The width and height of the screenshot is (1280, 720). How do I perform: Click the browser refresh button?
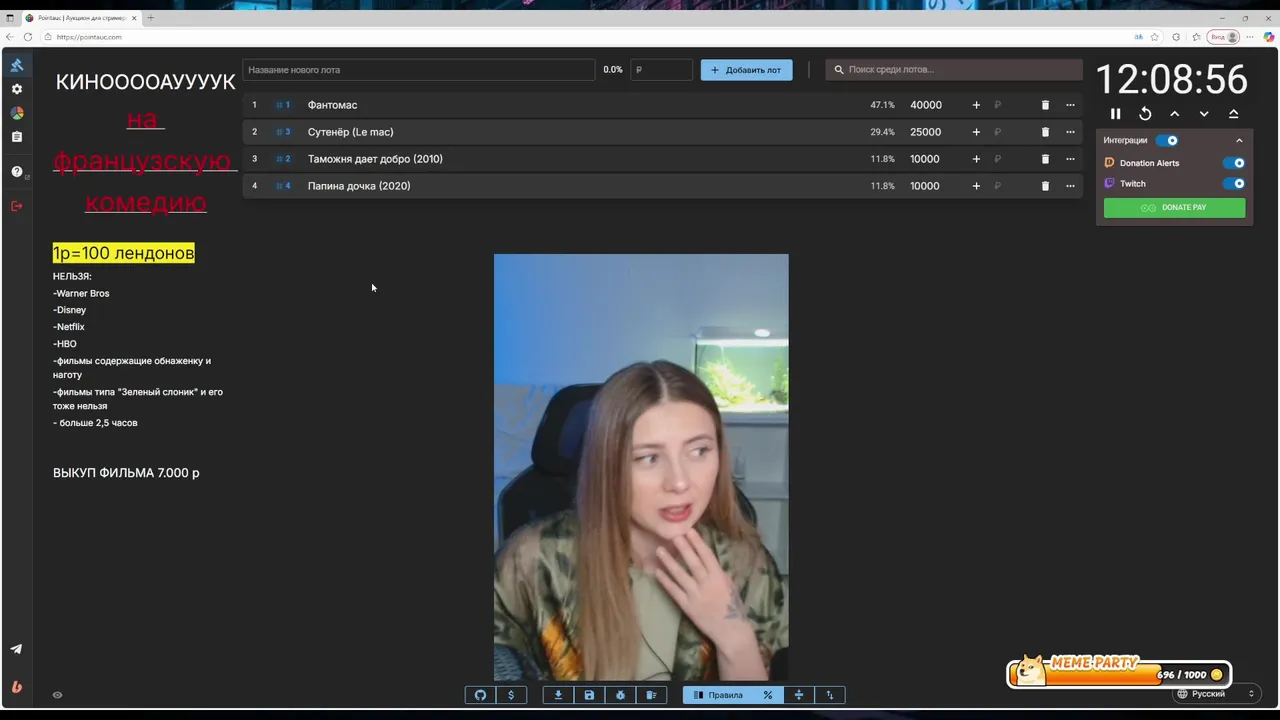27,37
